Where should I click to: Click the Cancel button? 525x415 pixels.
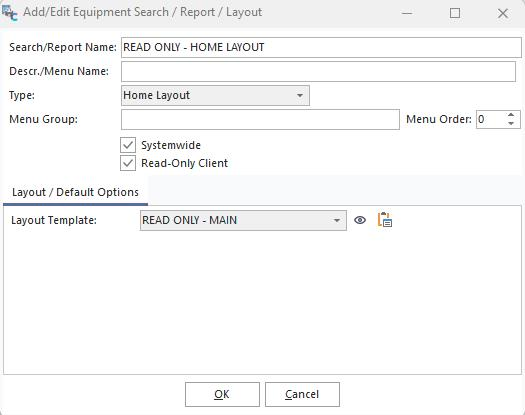point(302,394)
